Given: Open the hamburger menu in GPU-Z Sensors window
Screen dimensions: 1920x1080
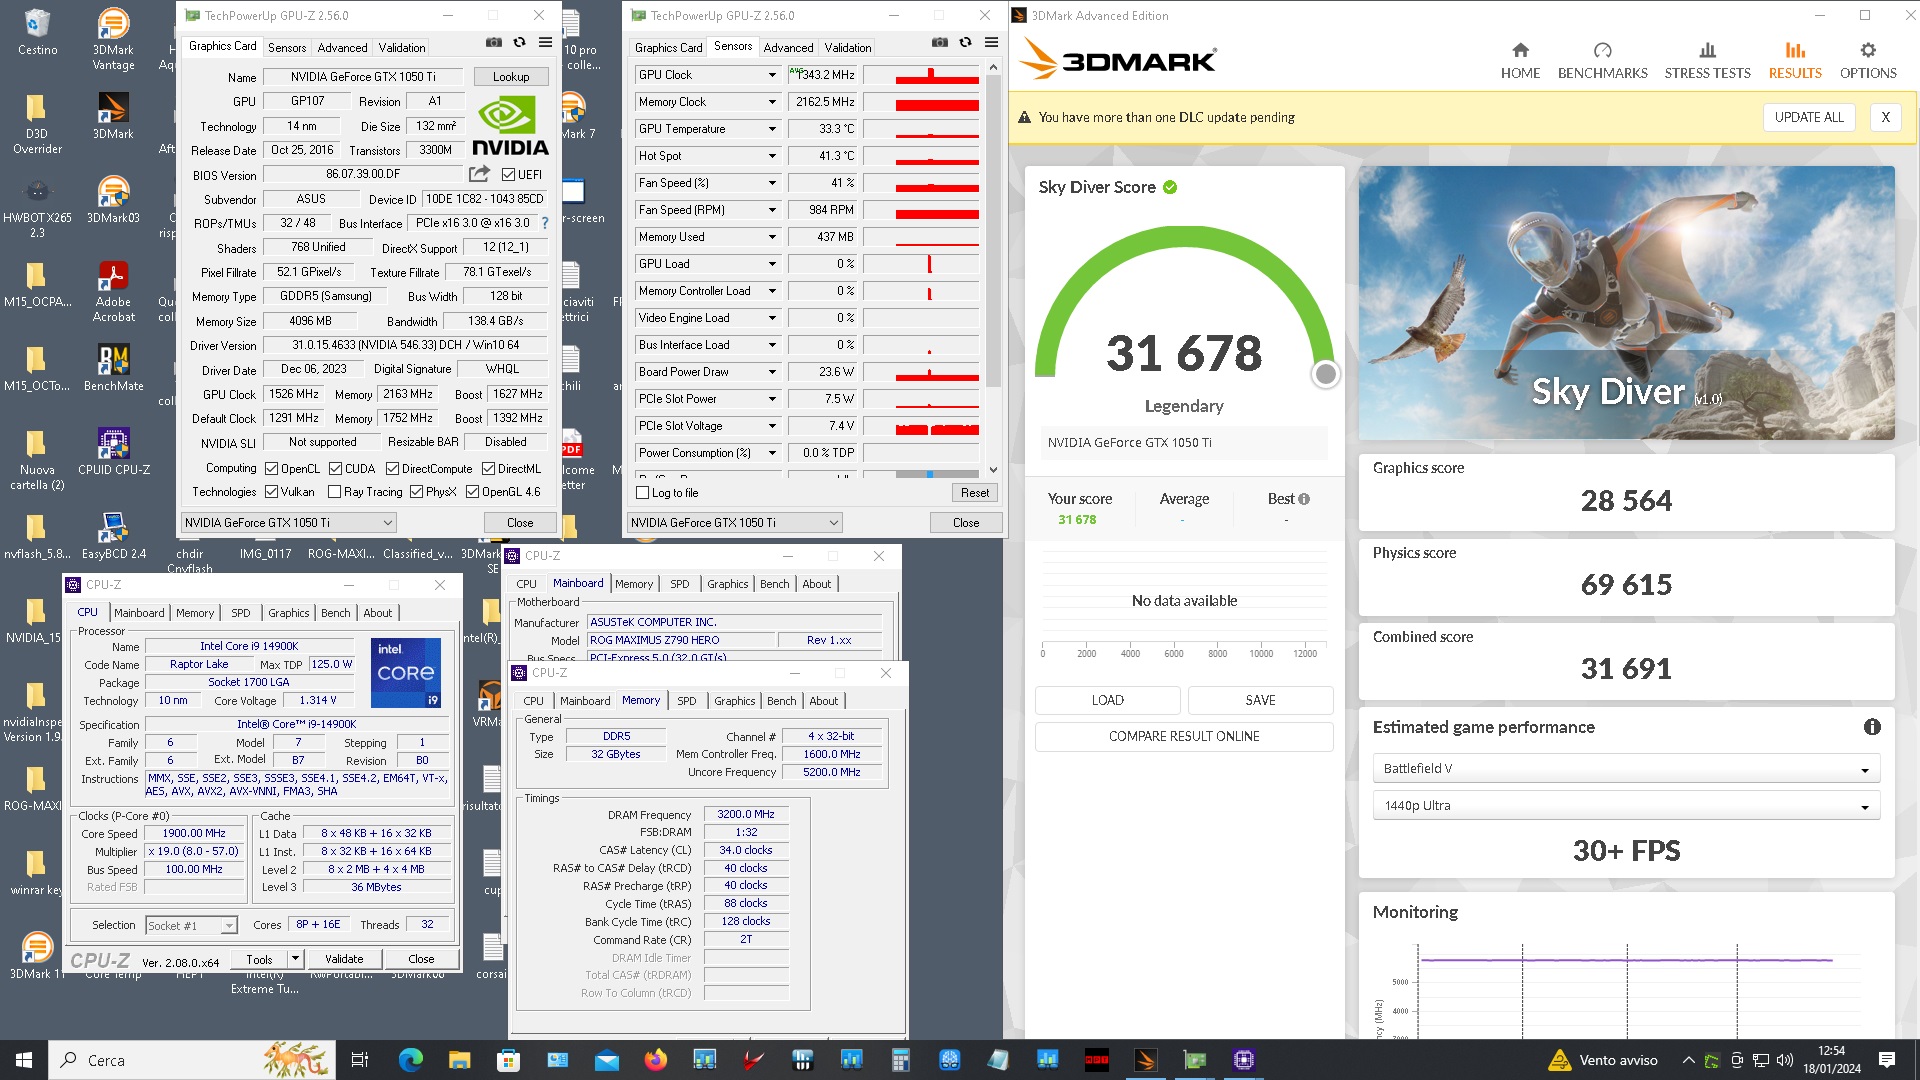Looking at the screenshot, I should tap(991, 42).
